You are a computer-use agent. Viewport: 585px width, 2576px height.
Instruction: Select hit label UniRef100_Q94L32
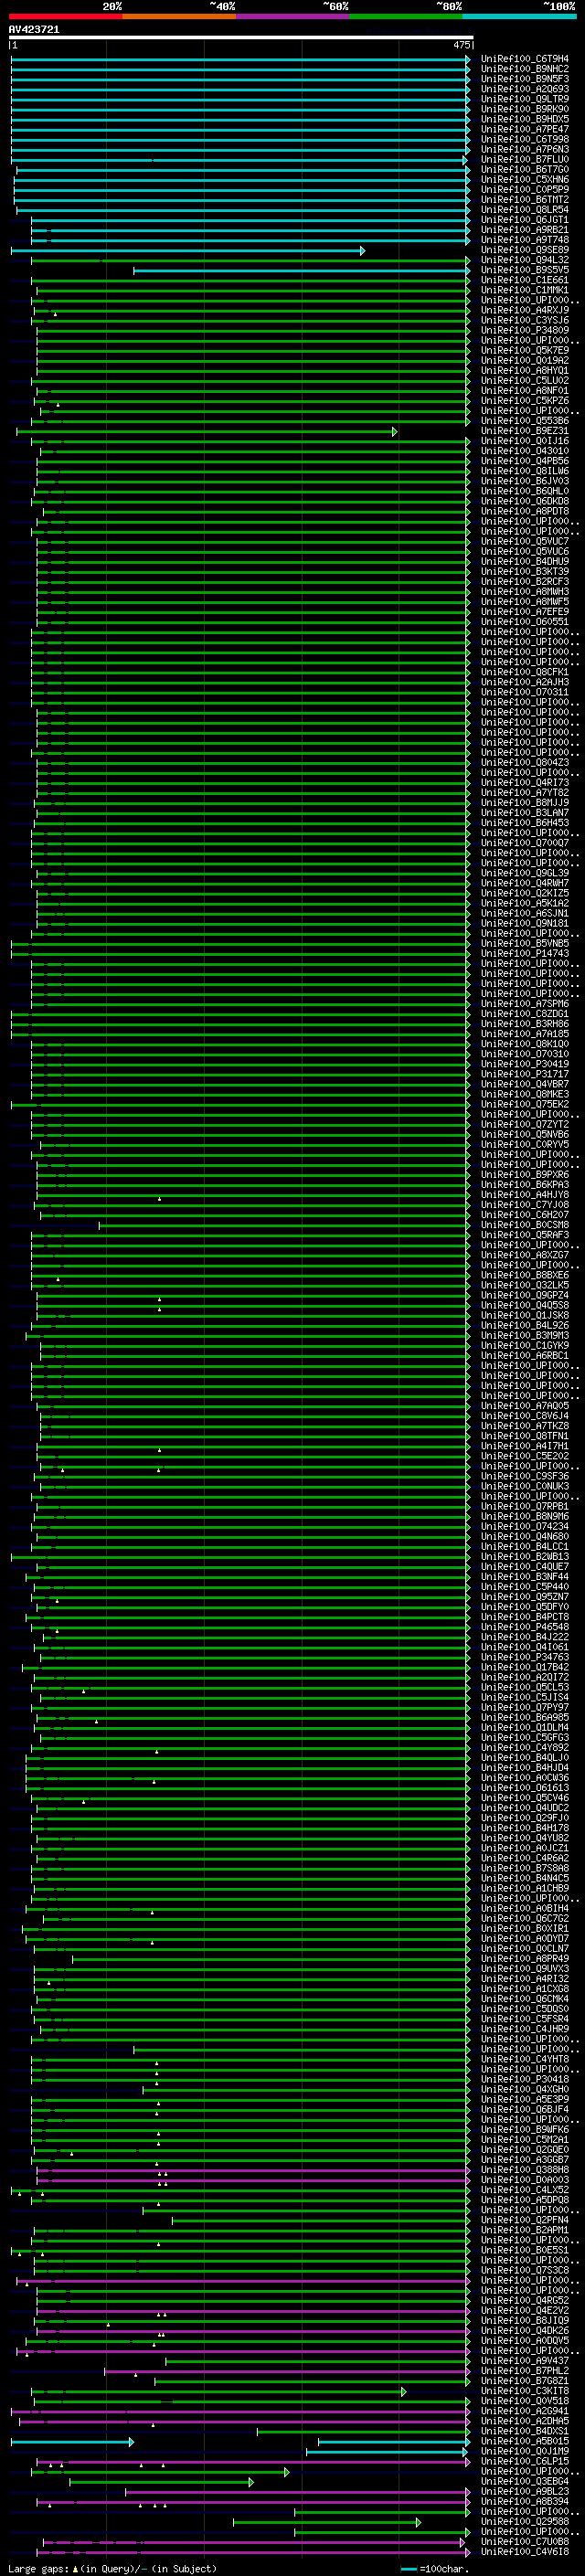tap(525, 260)
